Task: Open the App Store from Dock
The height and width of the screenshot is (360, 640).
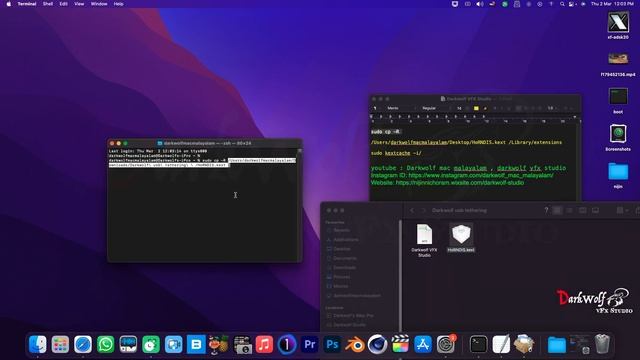Action: [x=423, y=344]
